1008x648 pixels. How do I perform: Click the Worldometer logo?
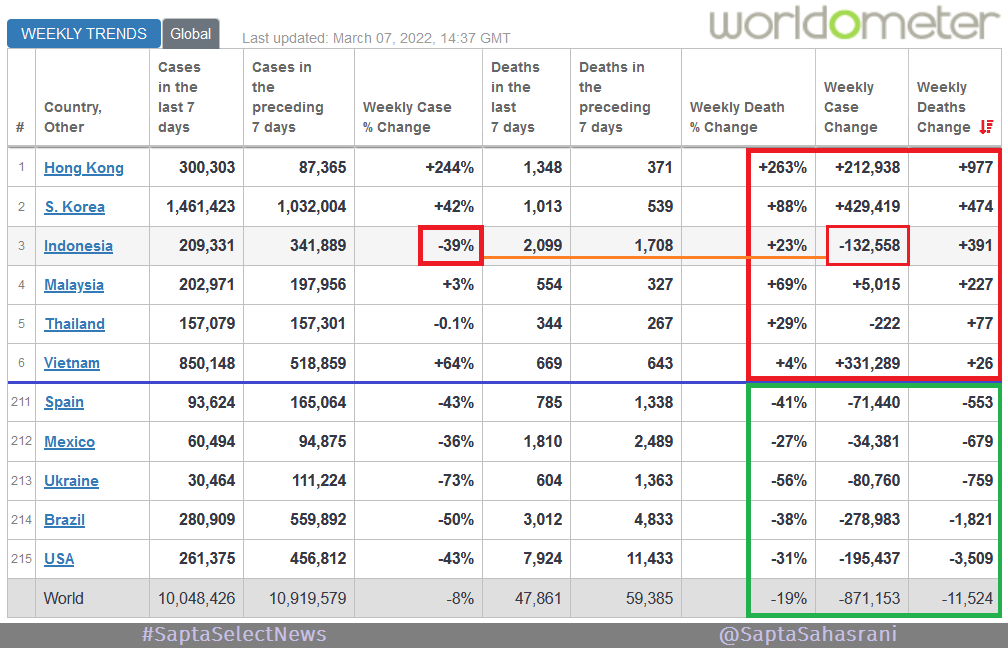850,22
